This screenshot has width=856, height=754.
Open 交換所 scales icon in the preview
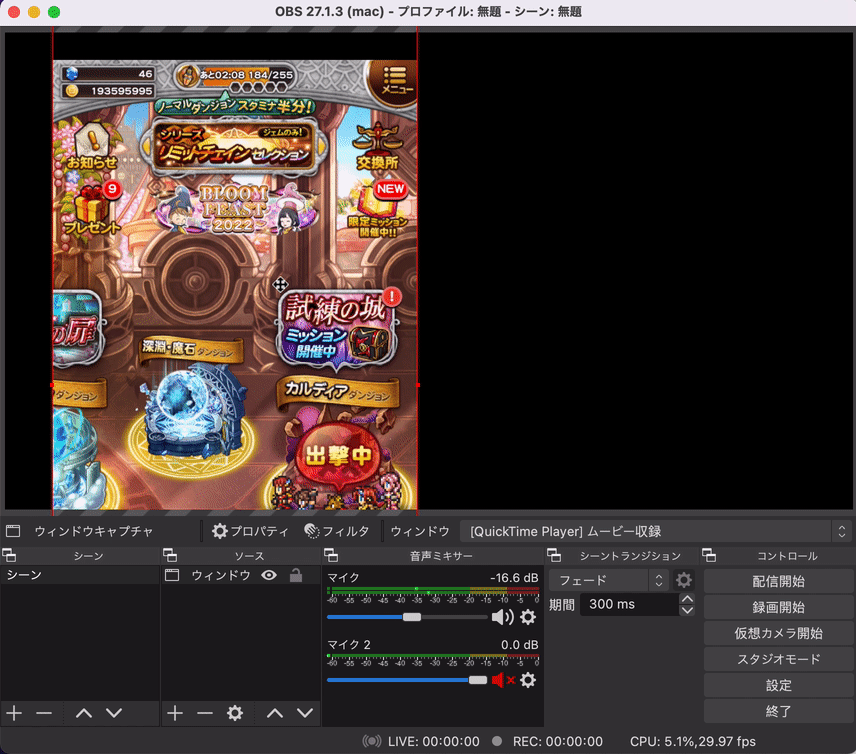(x=377, y=146)
